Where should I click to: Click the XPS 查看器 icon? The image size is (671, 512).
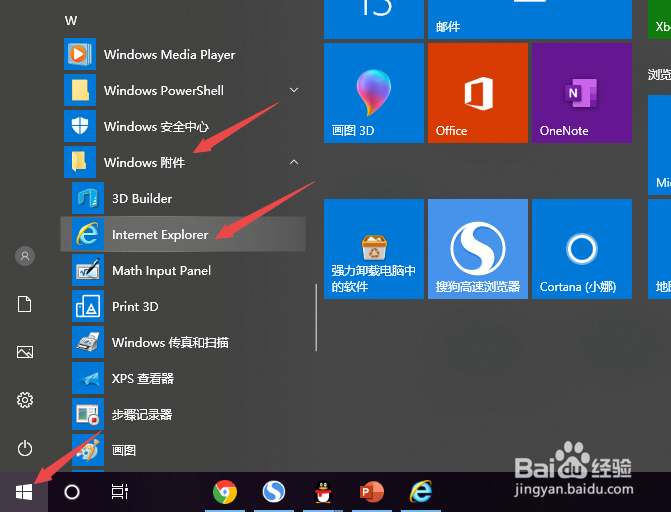(x=88, y=378)
